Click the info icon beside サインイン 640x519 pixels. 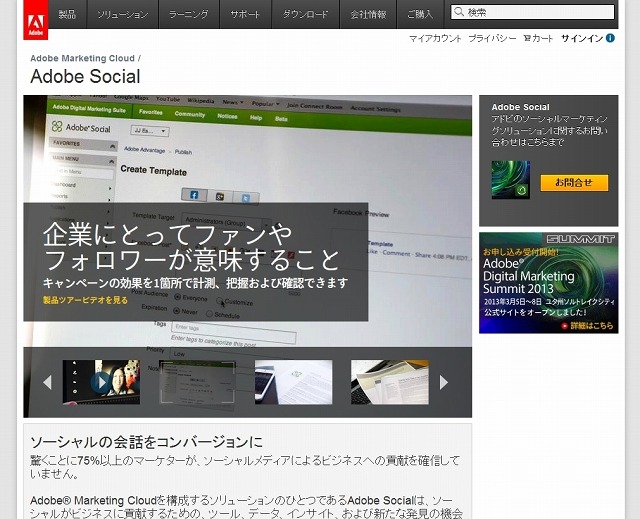pos(610,38)
